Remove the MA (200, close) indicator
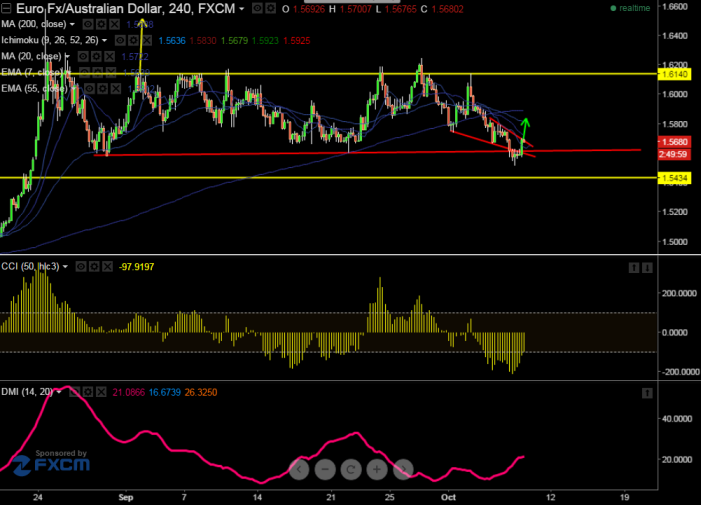The height and width of the screenshot is (505, 701). click(114, 24)
